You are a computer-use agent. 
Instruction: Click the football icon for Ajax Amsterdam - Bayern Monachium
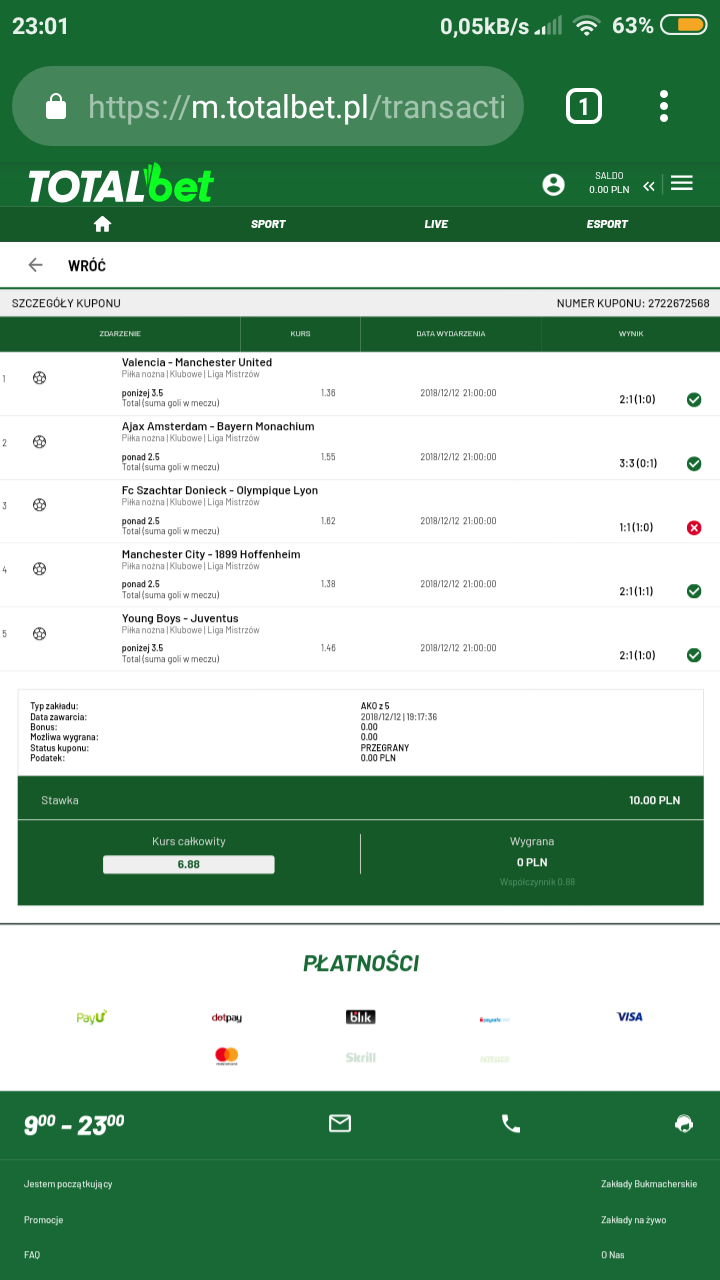pos(39,442)
